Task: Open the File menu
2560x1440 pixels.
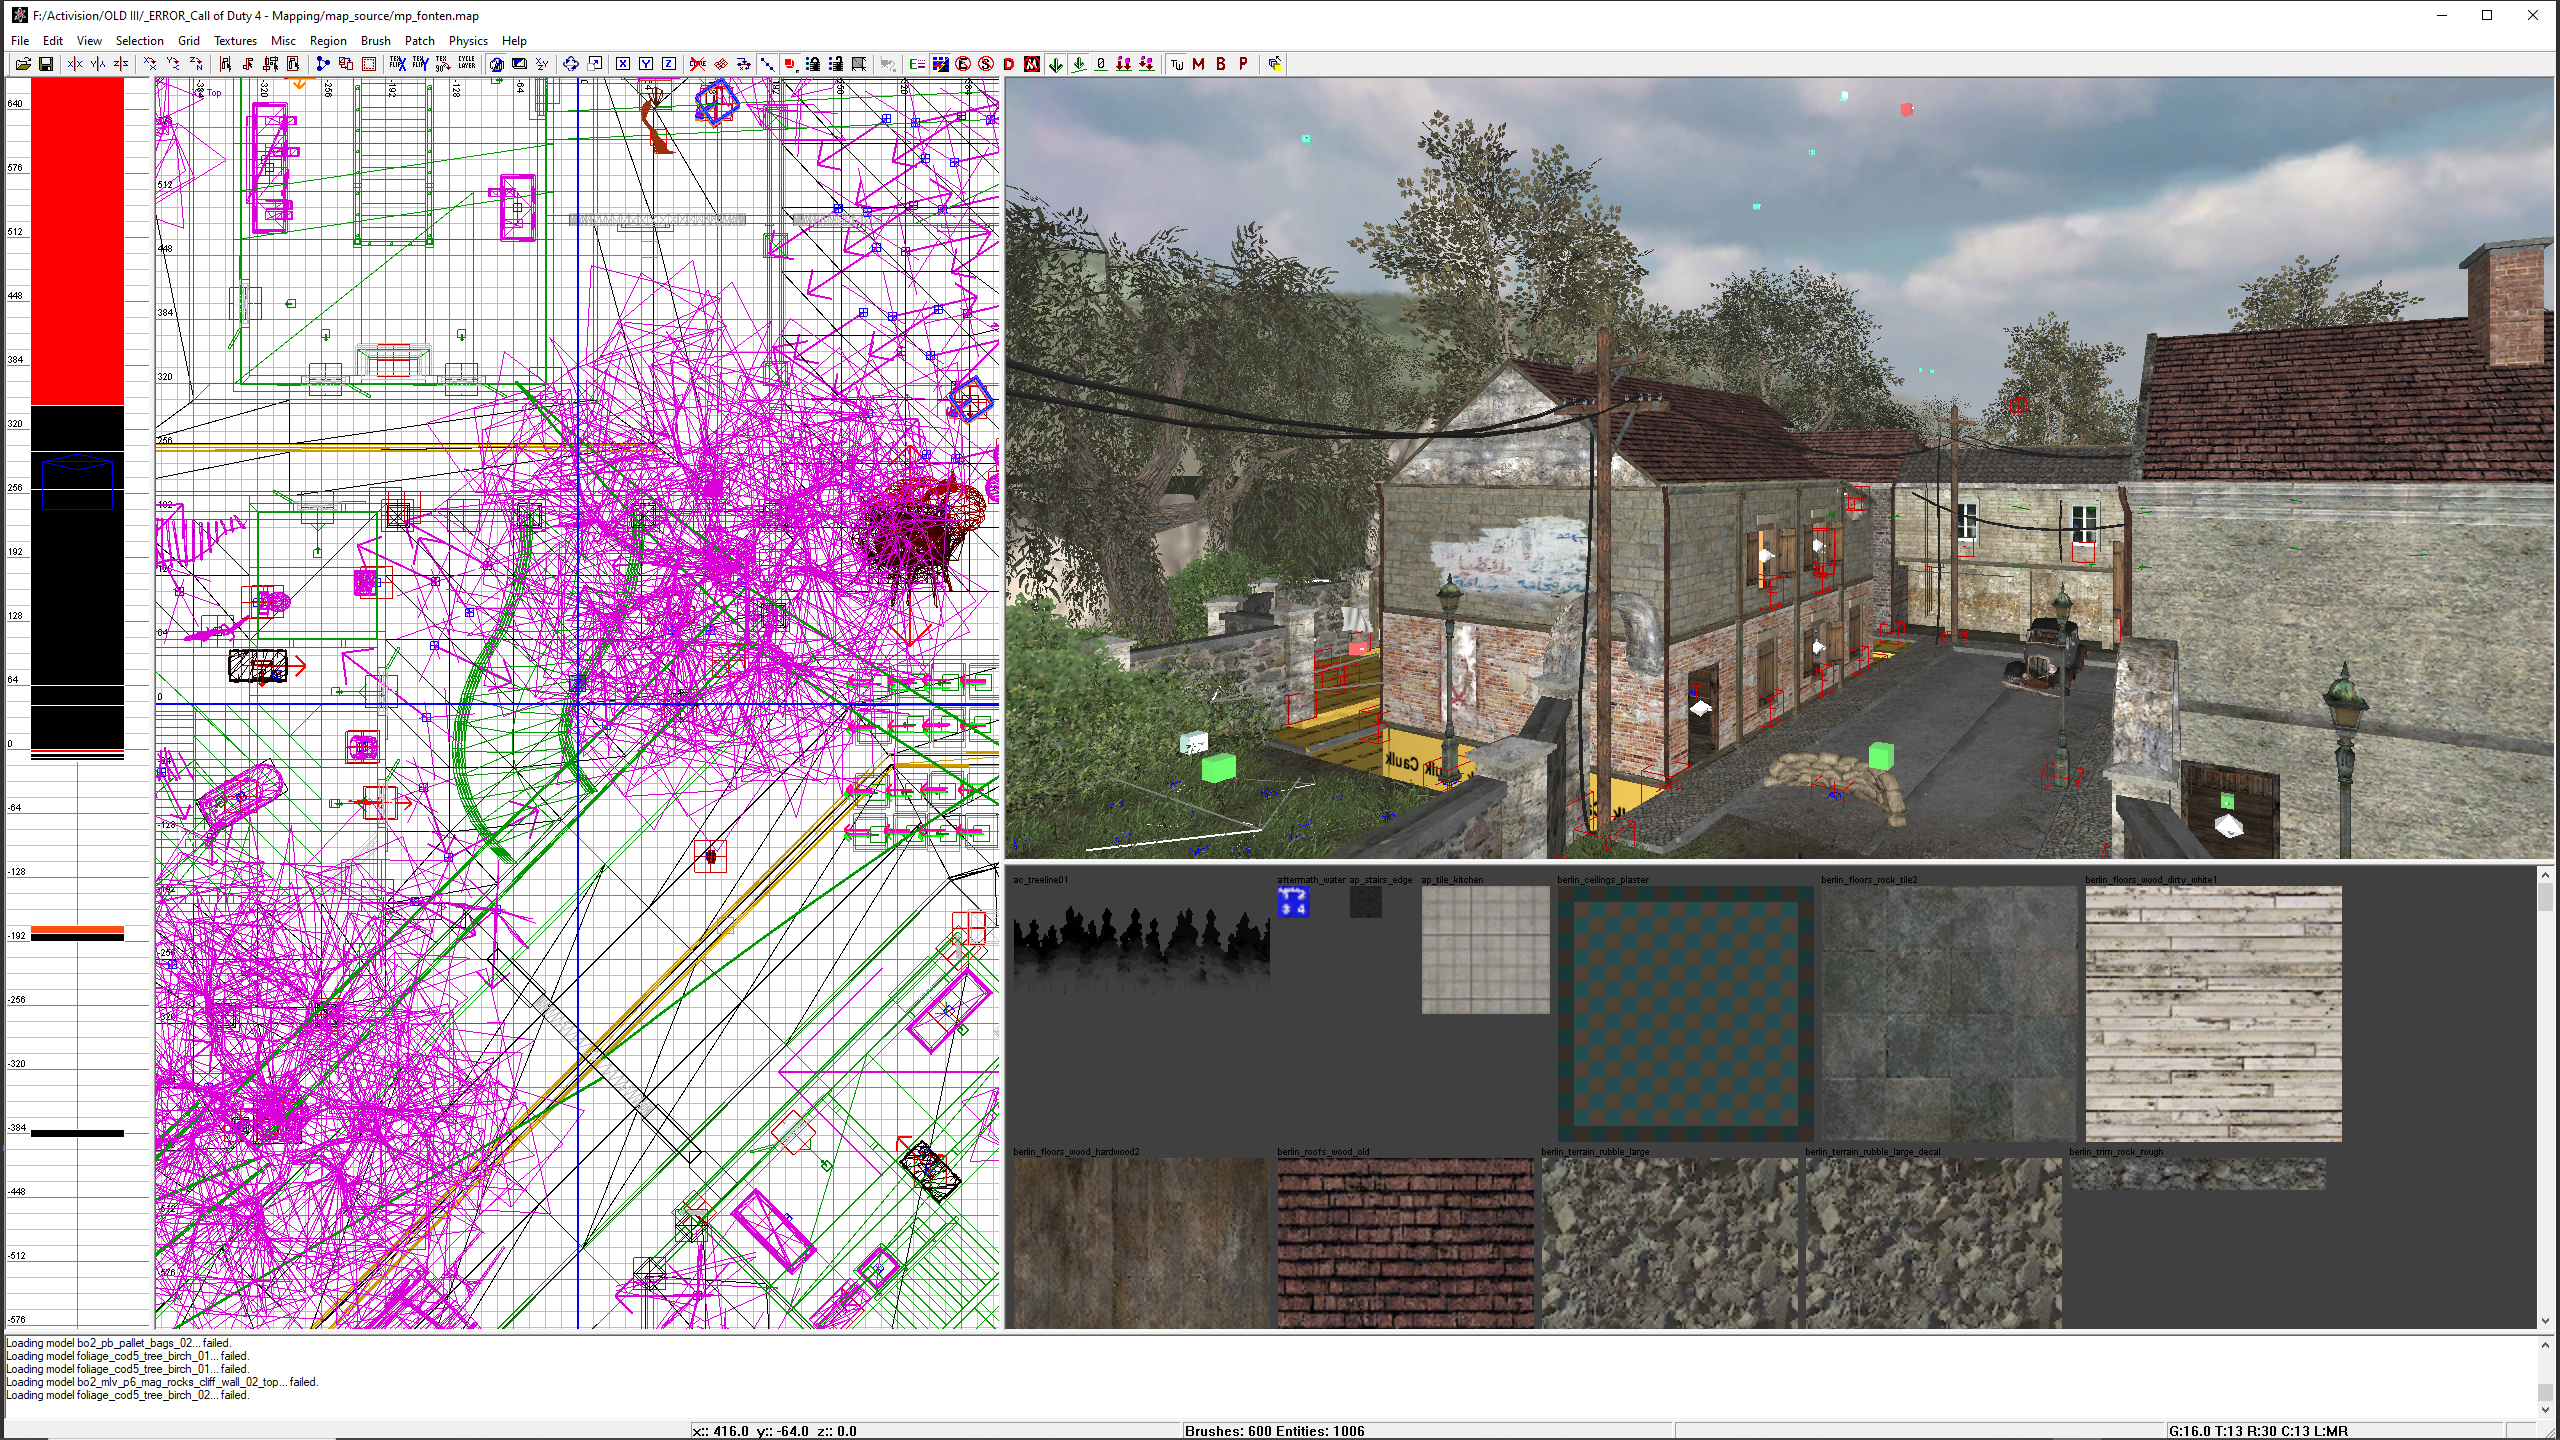Action: coord(20,41)
